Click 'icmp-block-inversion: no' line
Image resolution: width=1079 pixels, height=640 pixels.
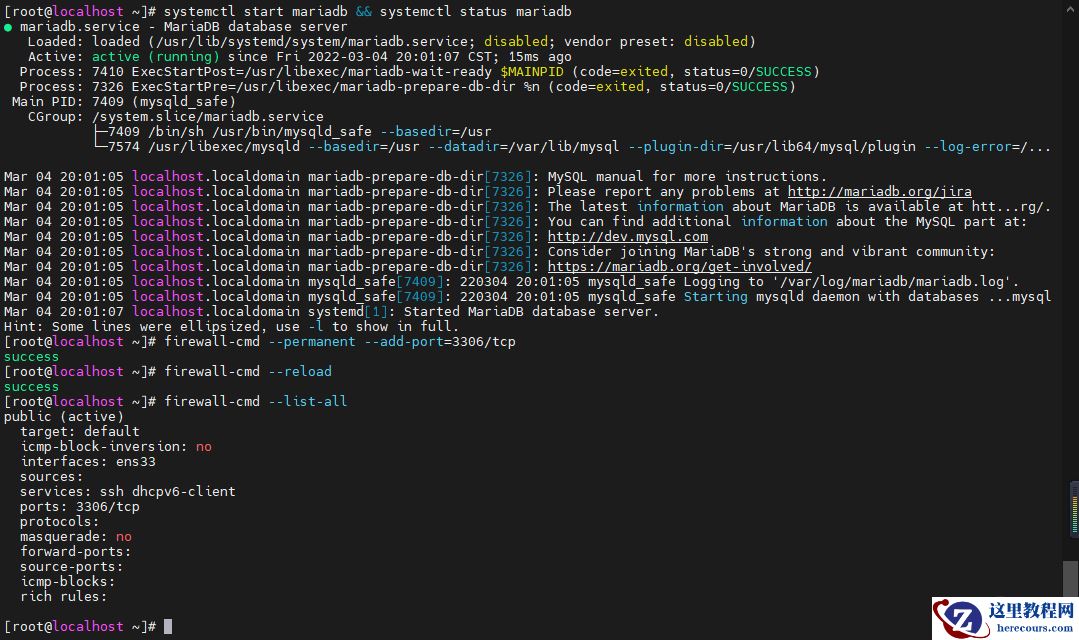point(116,447)
